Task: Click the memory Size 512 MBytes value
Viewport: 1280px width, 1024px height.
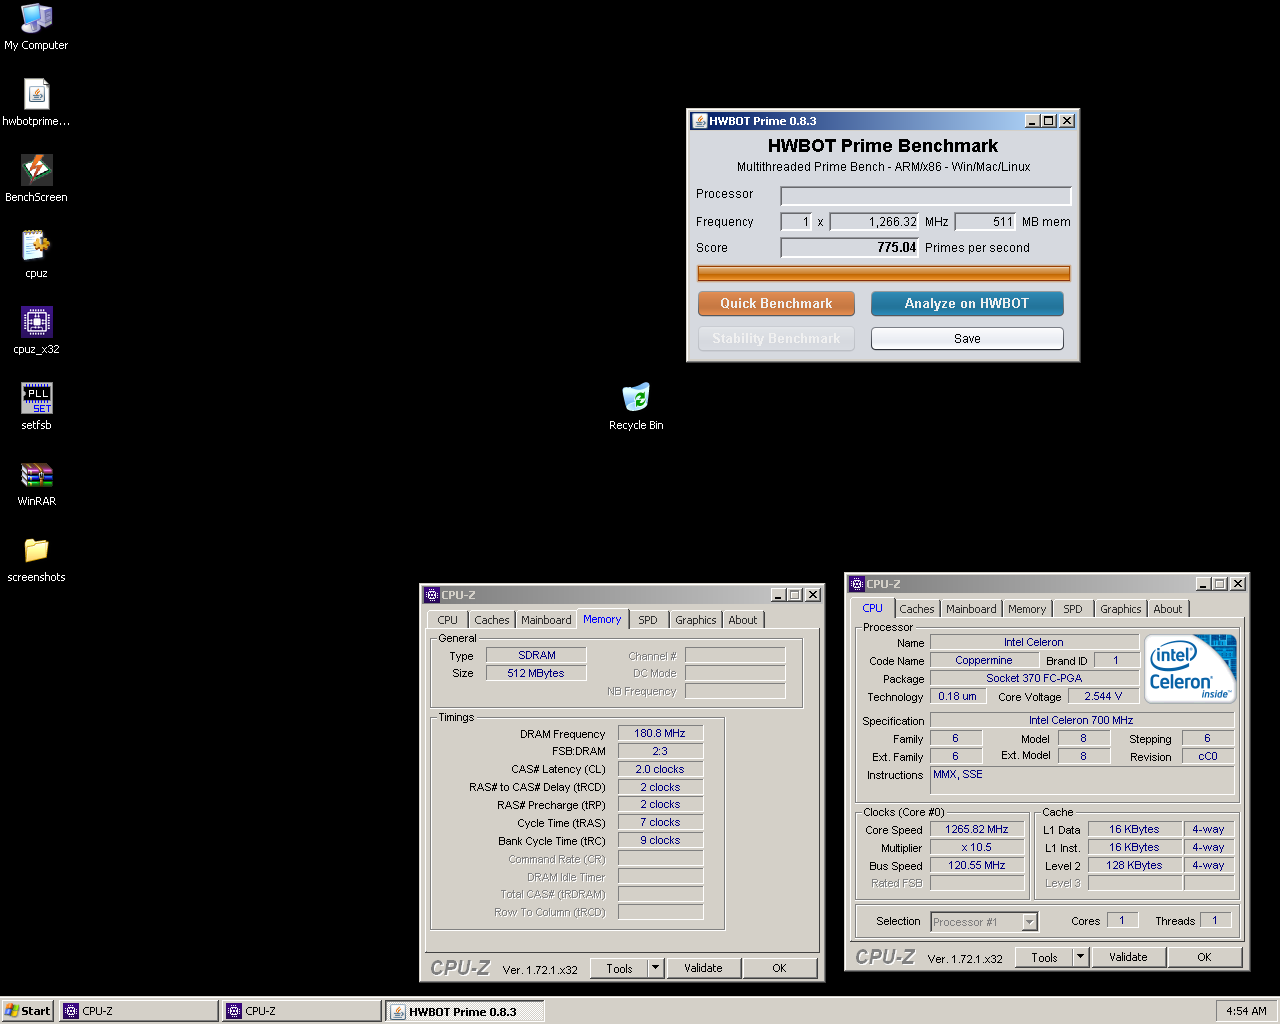Action: click(536, 673)
